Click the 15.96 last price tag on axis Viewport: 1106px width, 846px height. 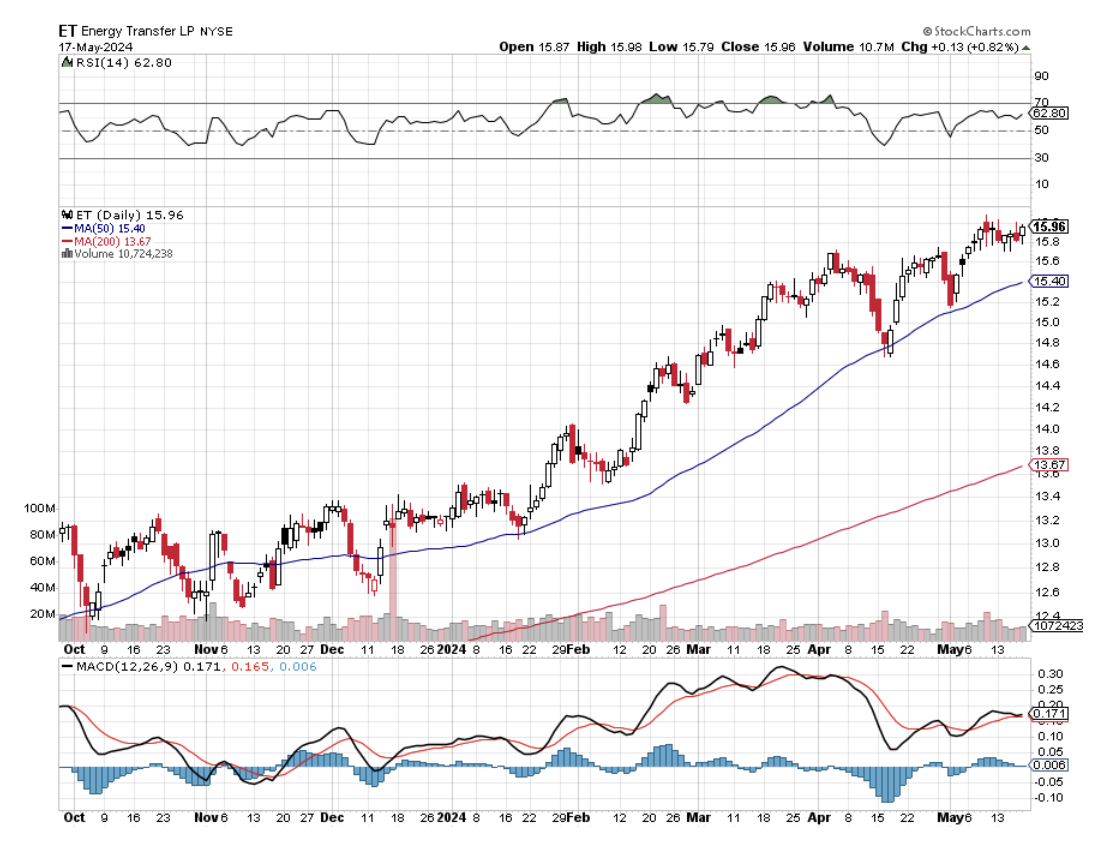tap(1051, 227)
